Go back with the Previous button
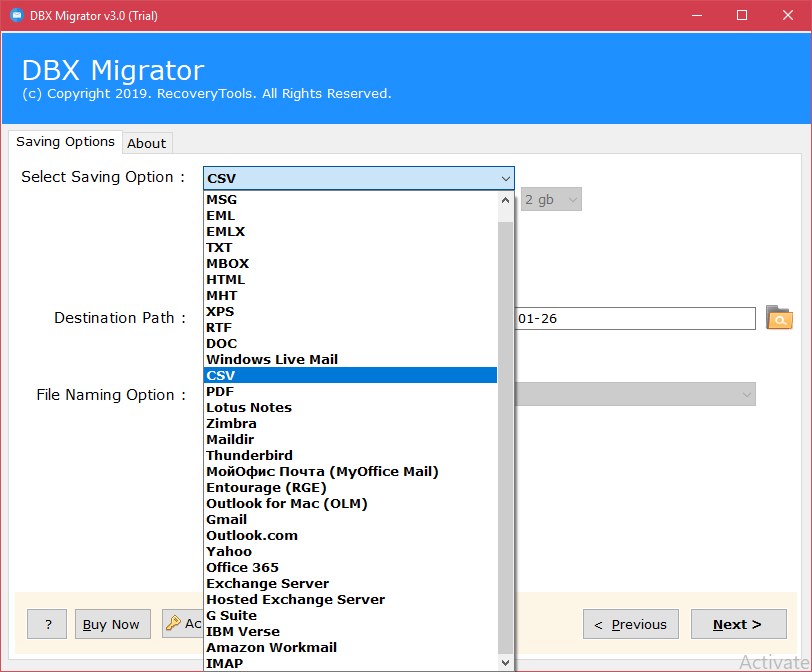812x672 pixels. tap(631, 624)
